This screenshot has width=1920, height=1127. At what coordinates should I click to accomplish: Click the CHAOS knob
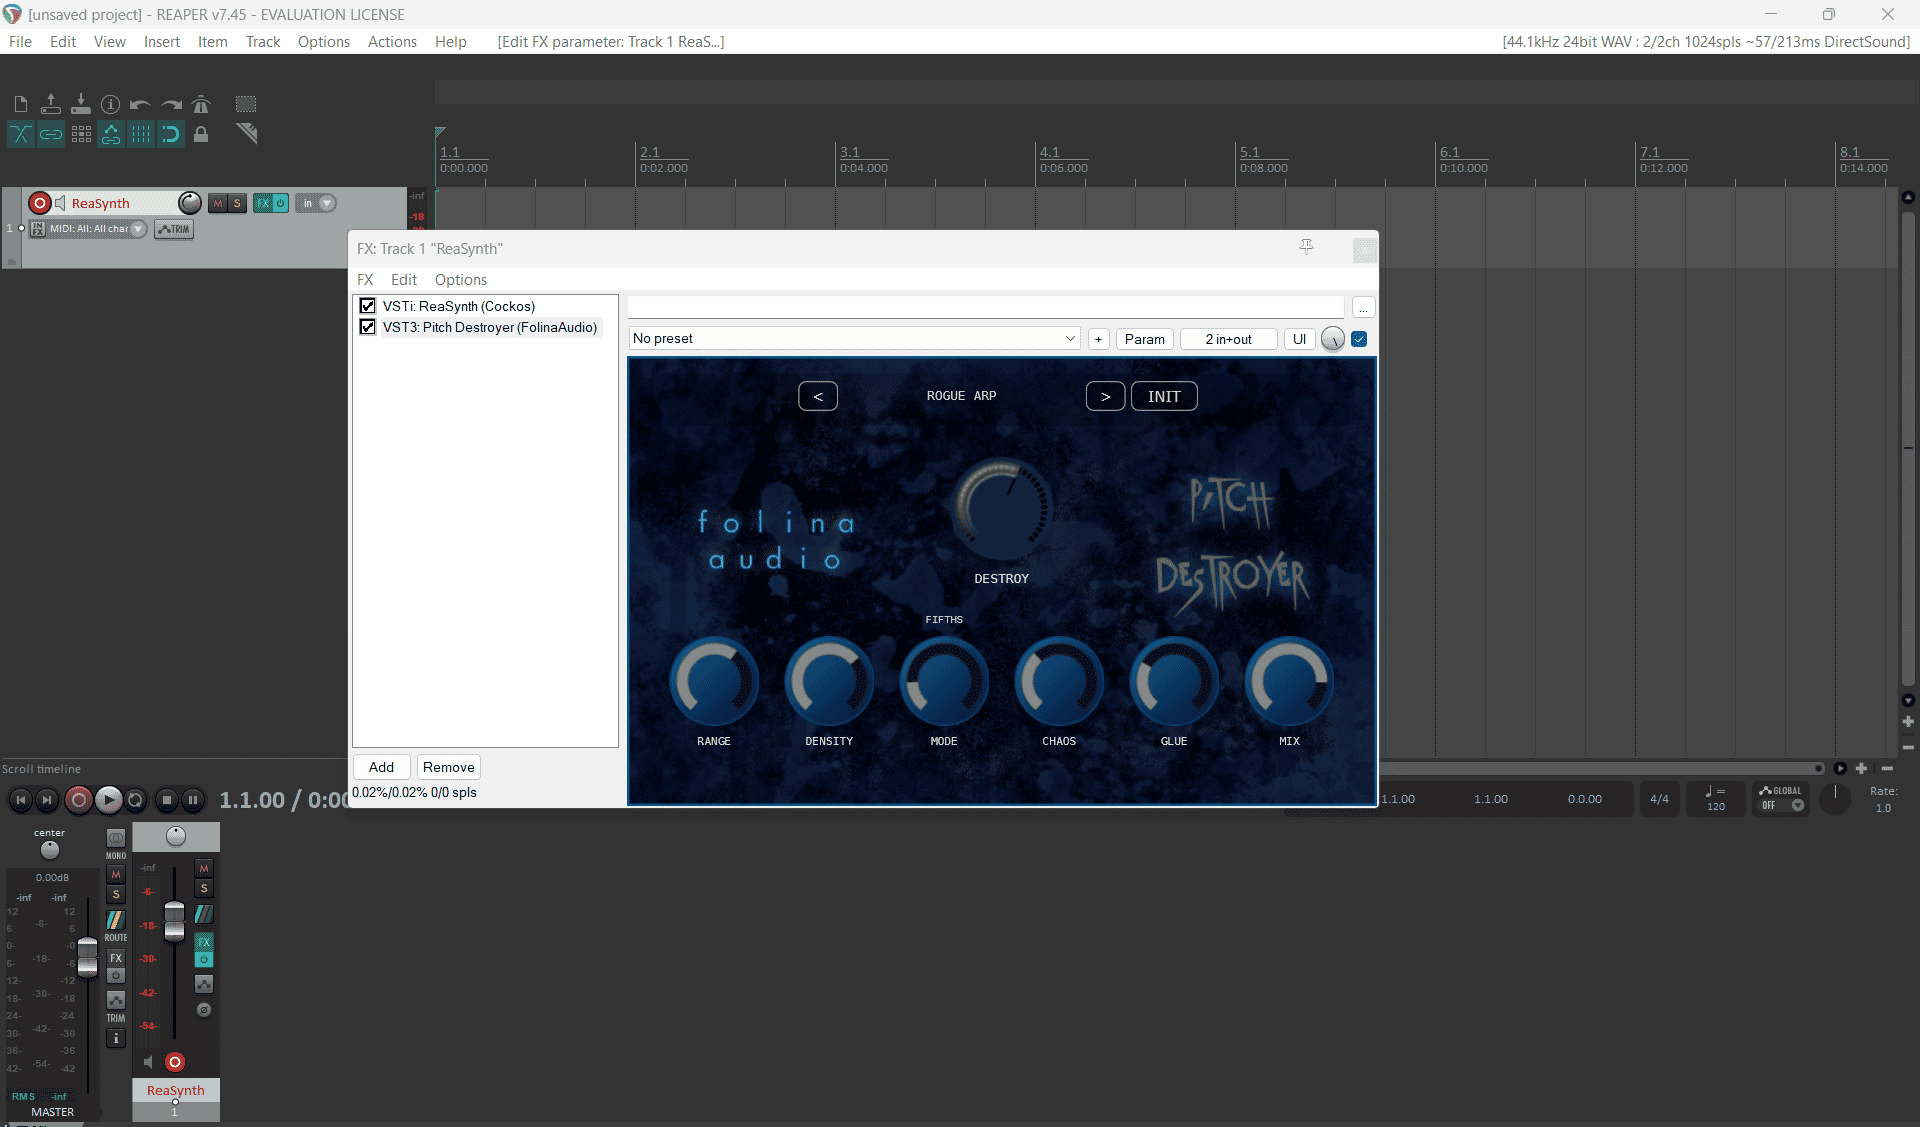[1059, 682]
